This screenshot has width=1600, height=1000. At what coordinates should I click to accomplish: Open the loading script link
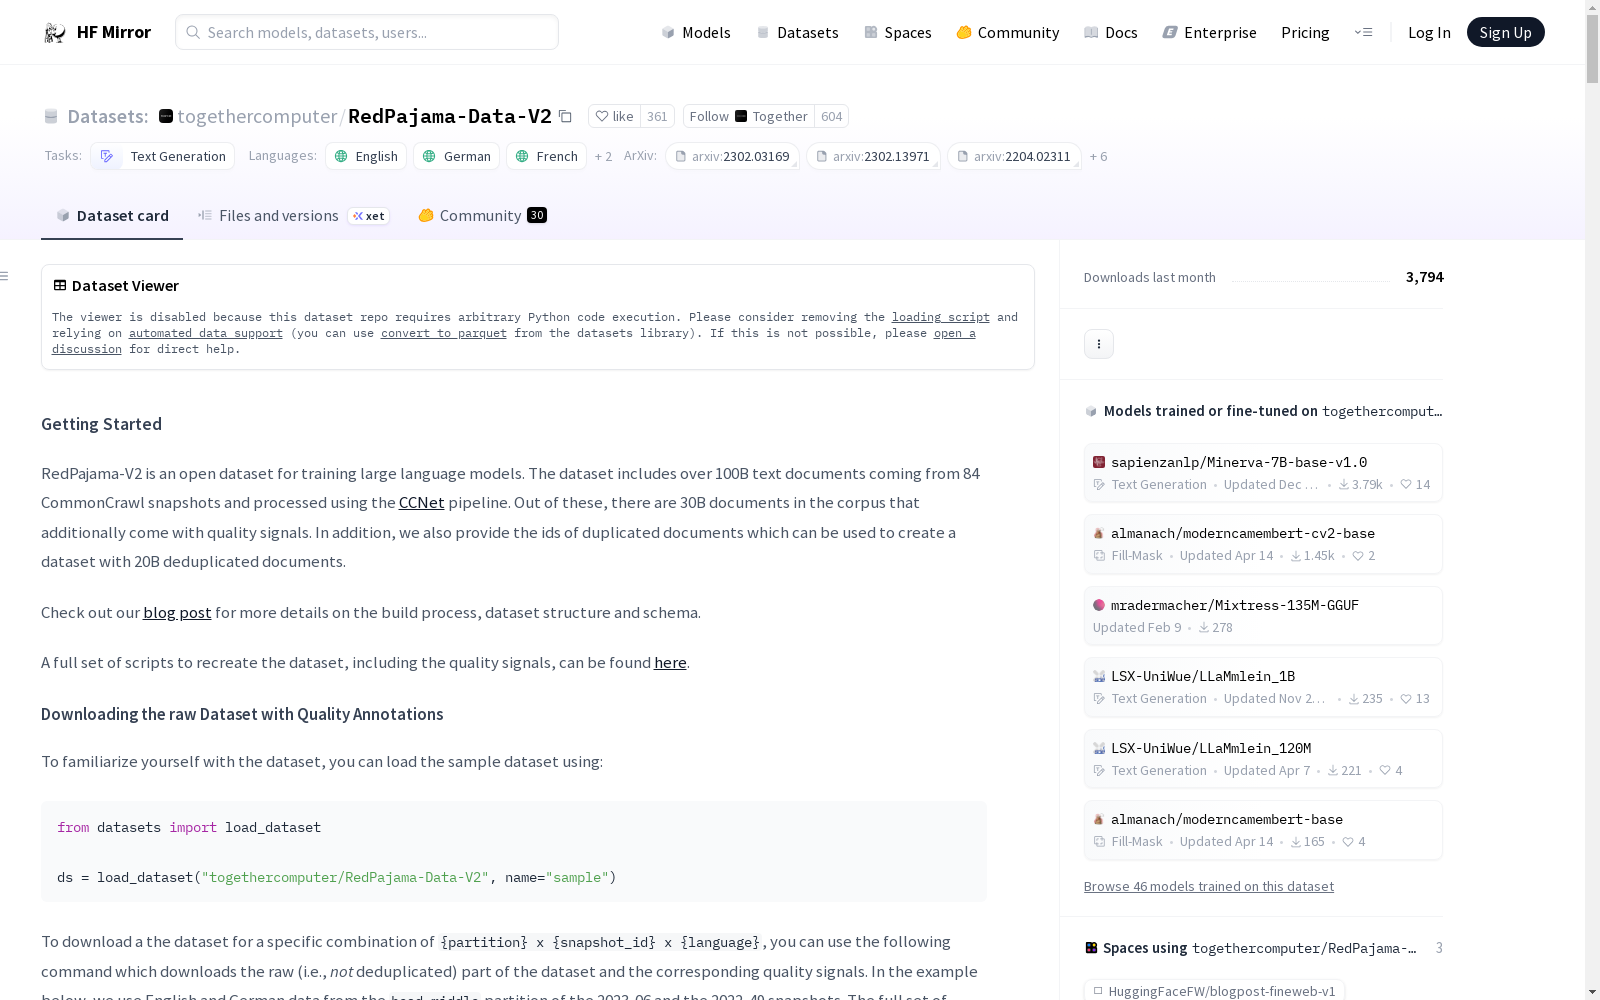pyautogui.click(x=941, y=317)
